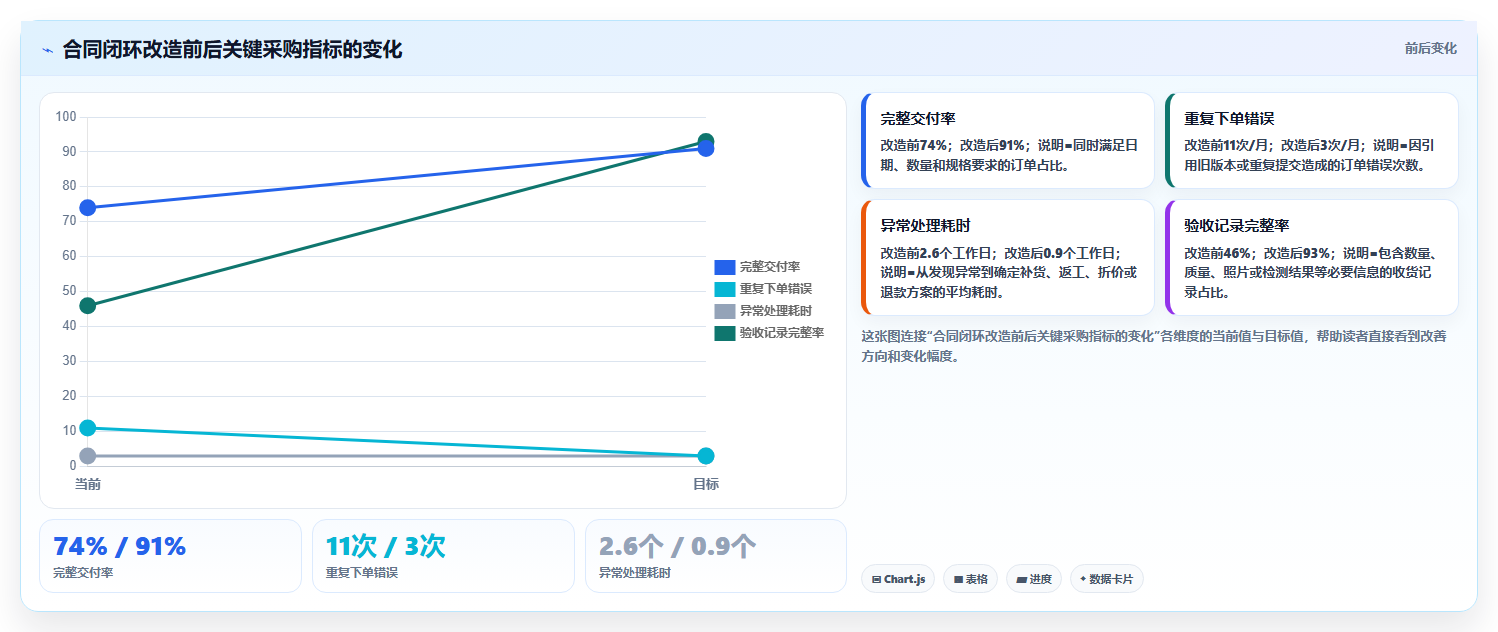Click the 验收记录完整率 point at 当前 (46)

pos(88,305)
